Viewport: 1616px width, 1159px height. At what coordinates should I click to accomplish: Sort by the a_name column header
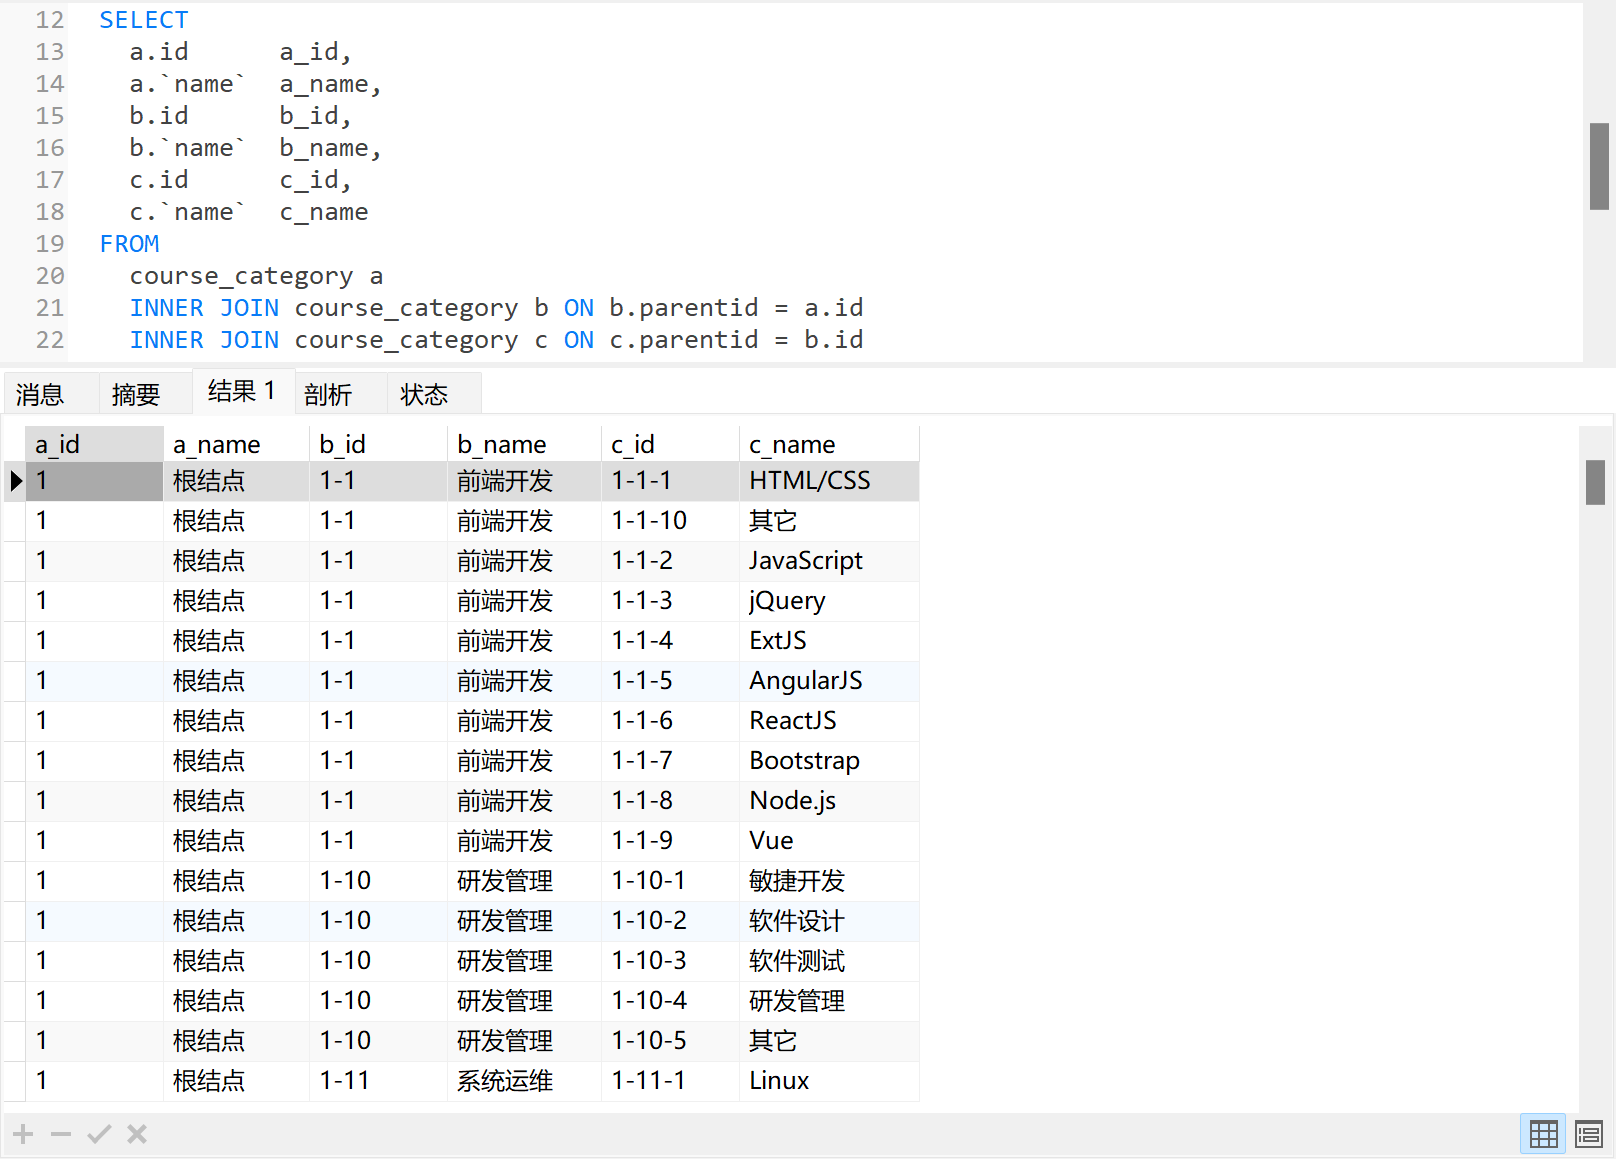click(x=236, y=444)
